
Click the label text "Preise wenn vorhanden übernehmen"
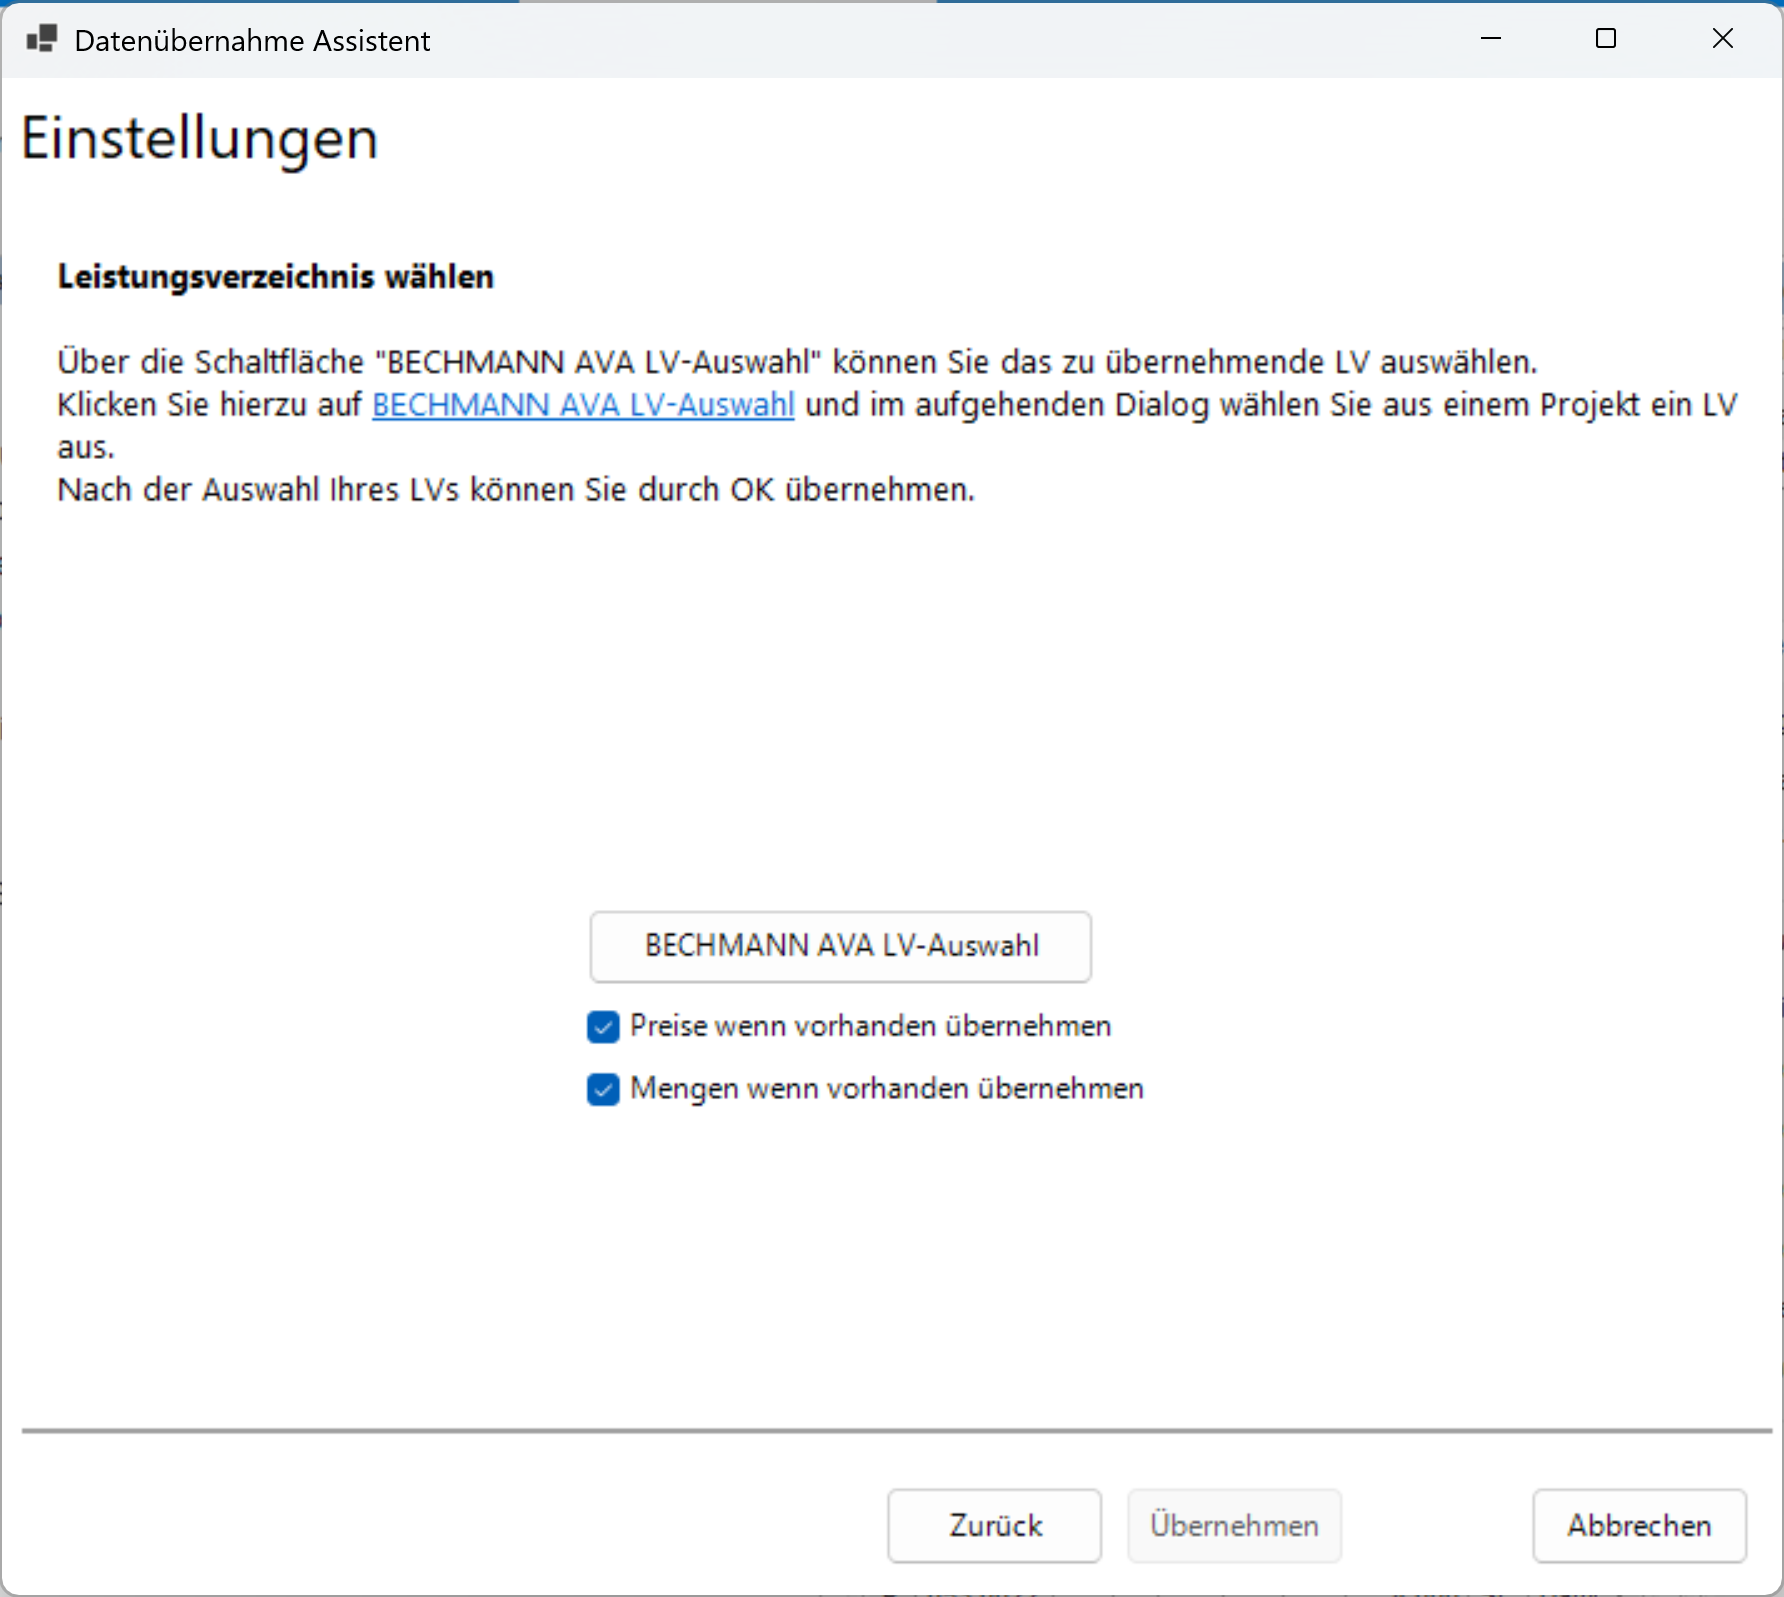coord(870,1027)
